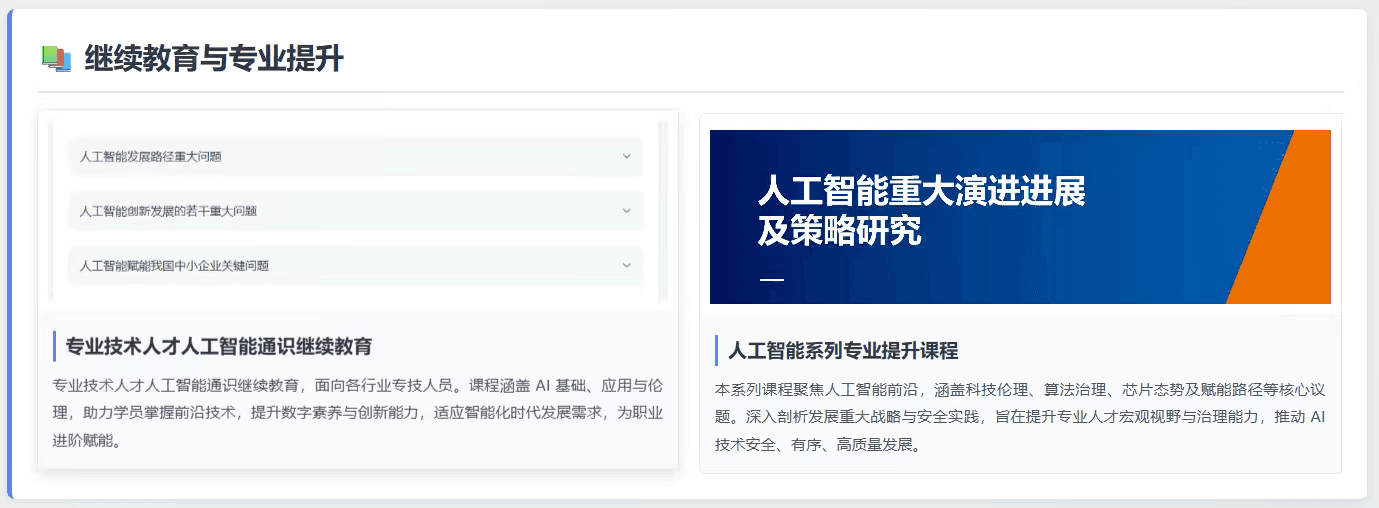
Task: Click description starting 本系列课程聚焦人工智能前沿
Action: click(x=1020, y=416)
